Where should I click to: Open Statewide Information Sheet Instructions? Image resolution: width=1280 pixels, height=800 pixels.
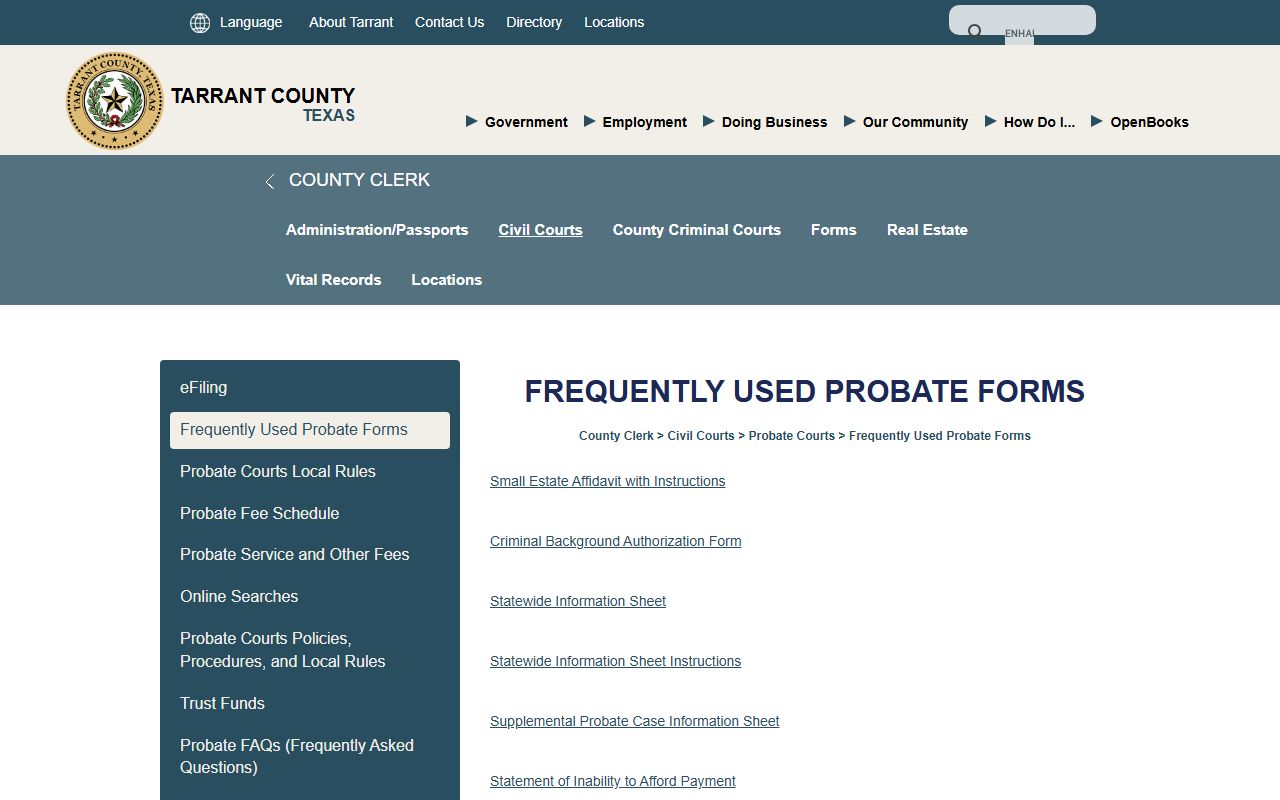pyautogui.click(x=615, y=661)
